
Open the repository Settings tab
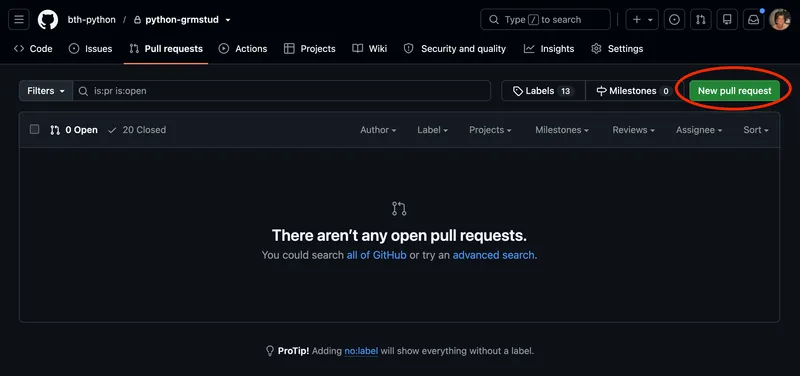[x=617, y=49]
